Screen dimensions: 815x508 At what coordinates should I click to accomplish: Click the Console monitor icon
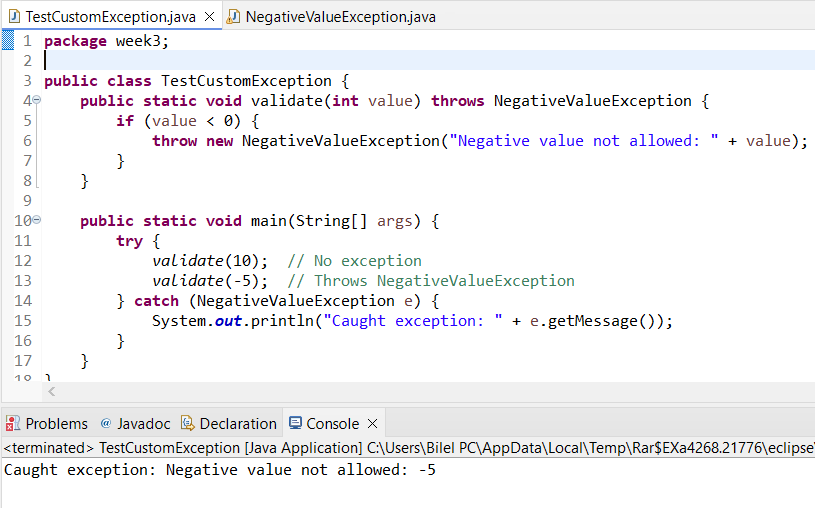295,423
